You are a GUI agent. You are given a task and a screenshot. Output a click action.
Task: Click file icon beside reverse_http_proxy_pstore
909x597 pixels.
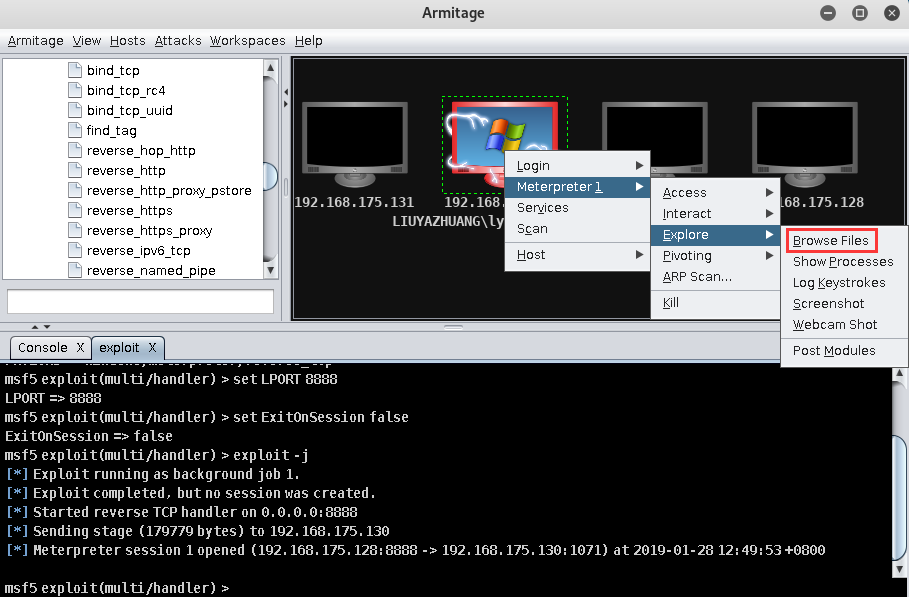click(x=75, y=190)
